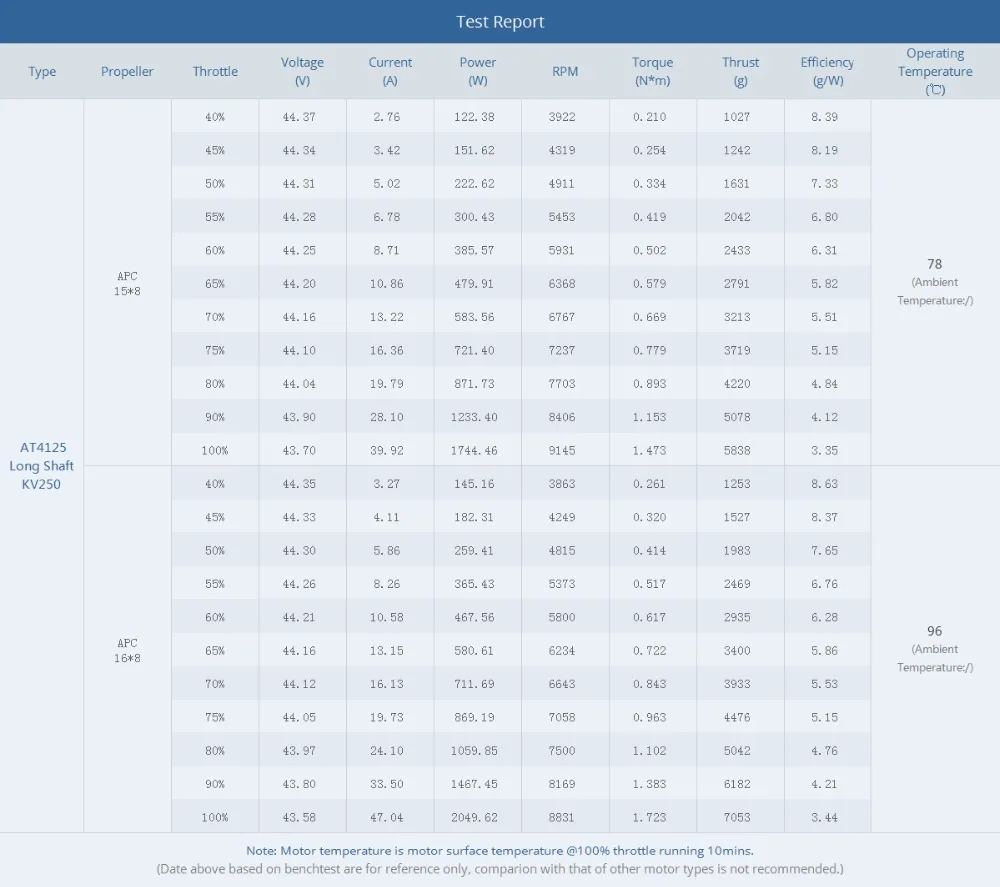Click the Voltage (V) column header
The height and width of the screenshot is (887, 1000).
point(302,71)
